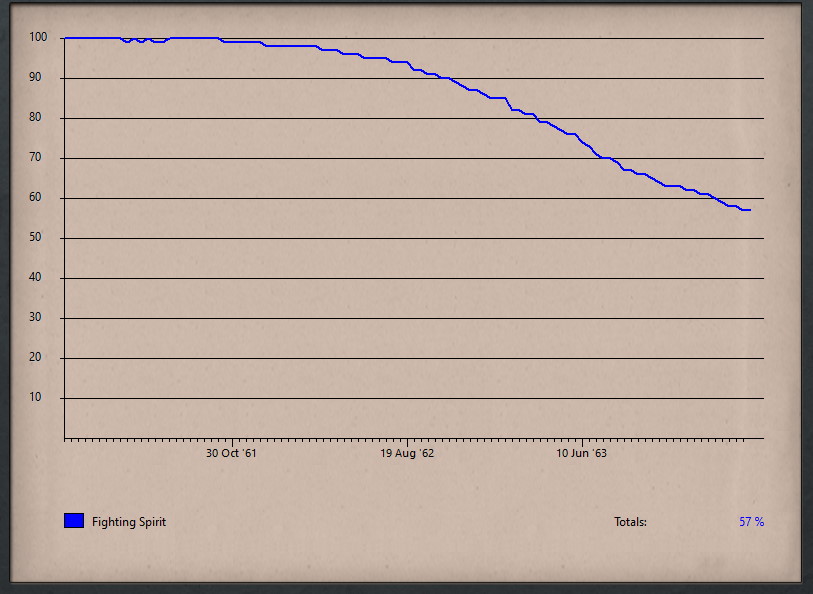Click the 57 % totals value
The height and width of the screenshot is (594, 813).
751,522
